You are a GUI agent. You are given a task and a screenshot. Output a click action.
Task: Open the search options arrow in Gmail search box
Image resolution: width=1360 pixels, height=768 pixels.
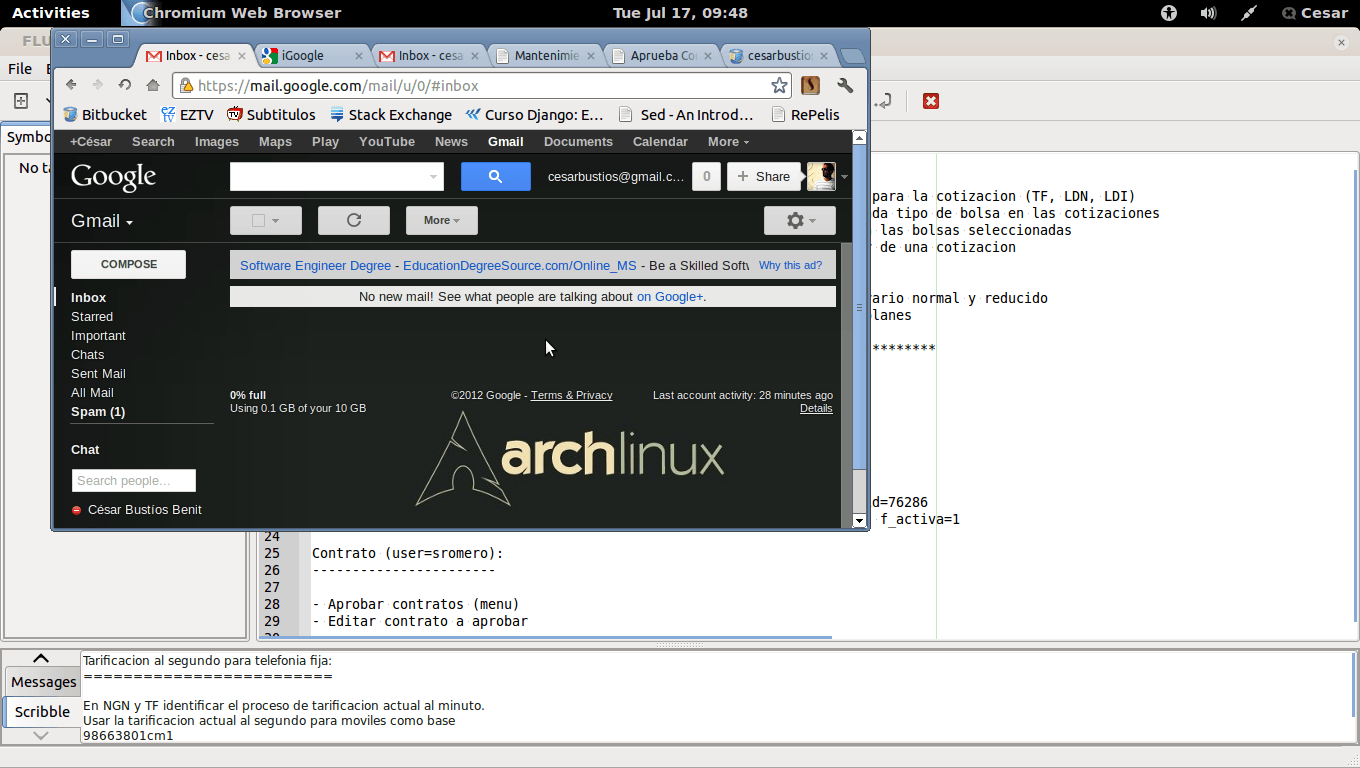point(433,176)
